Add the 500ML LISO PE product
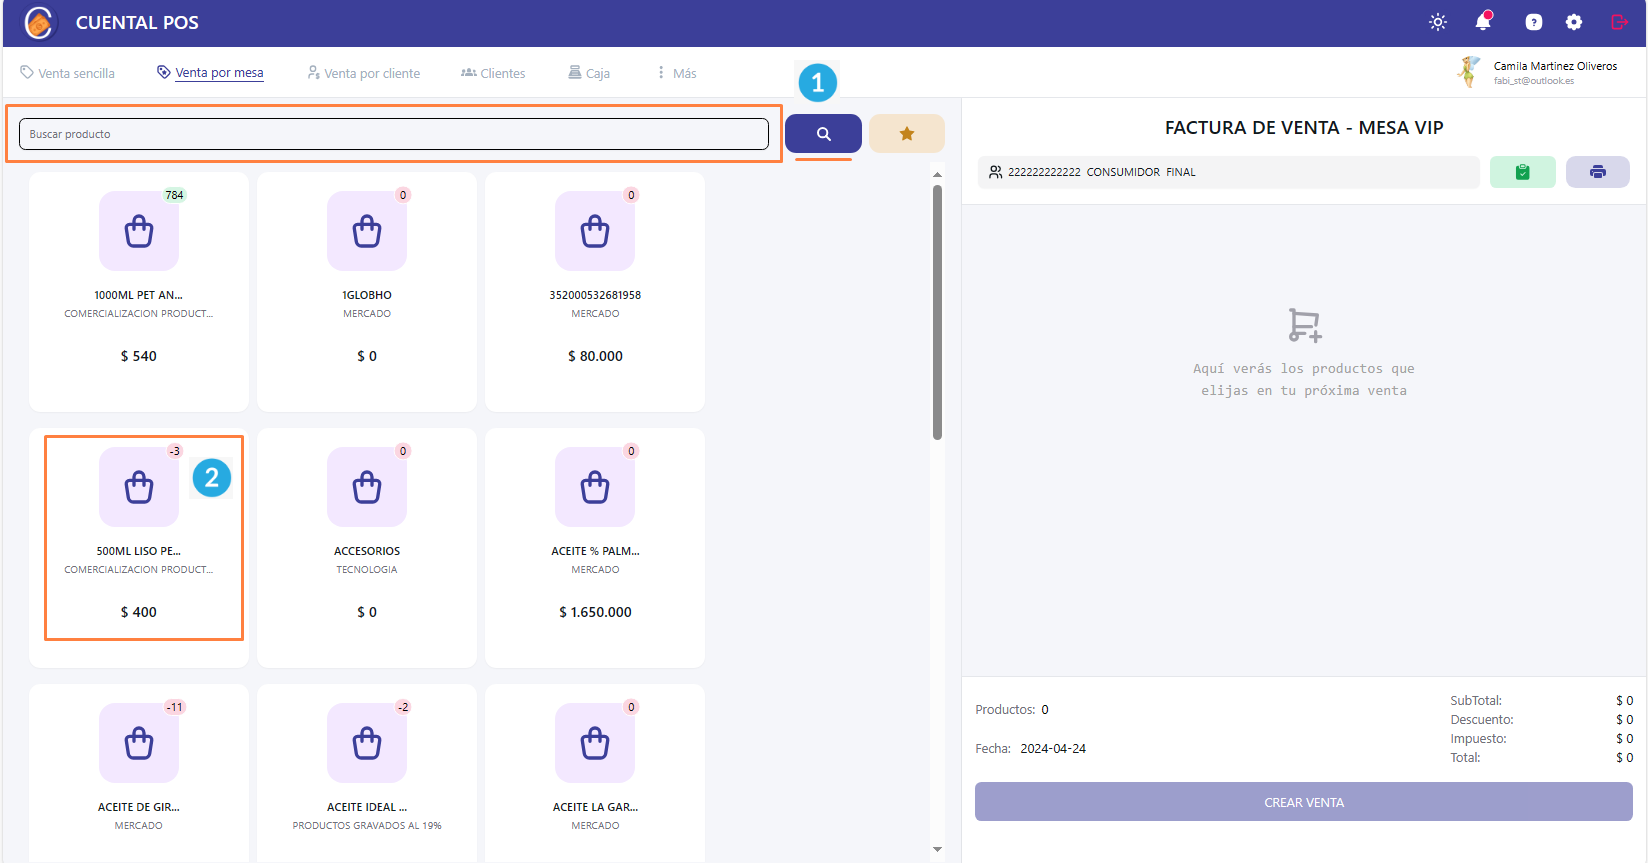This screenshot has height=866, width=1648. coord(139,538)
